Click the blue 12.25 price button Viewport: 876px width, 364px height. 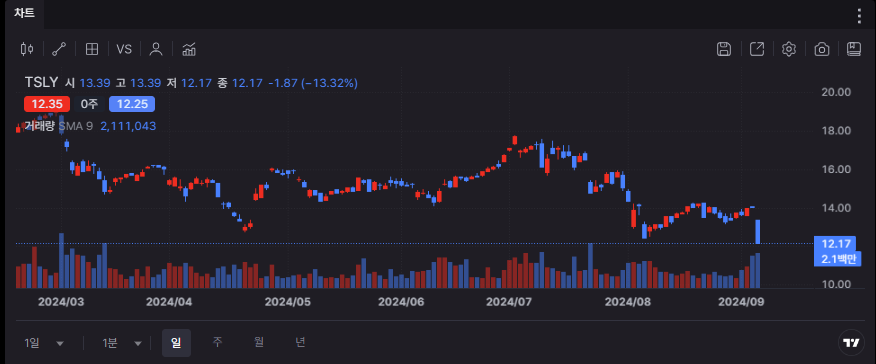[x=132, y=104]
